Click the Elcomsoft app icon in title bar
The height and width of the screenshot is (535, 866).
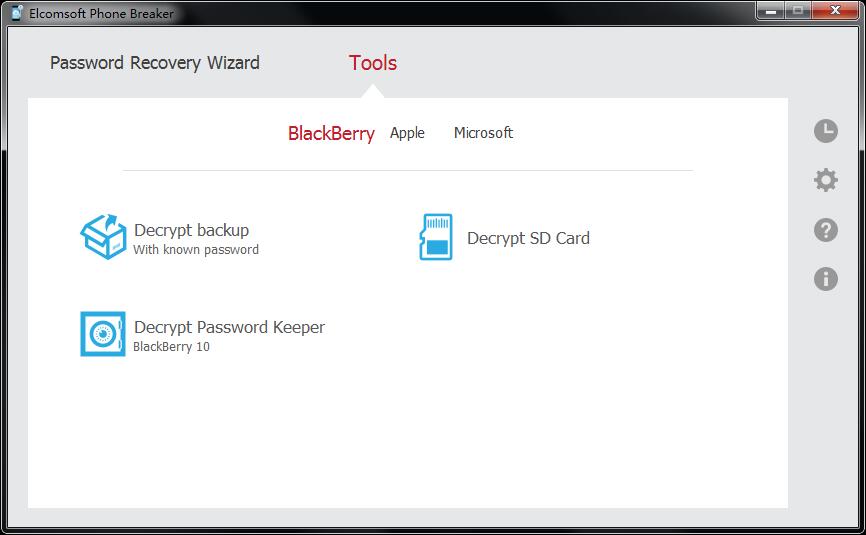[x=17, y=13]
